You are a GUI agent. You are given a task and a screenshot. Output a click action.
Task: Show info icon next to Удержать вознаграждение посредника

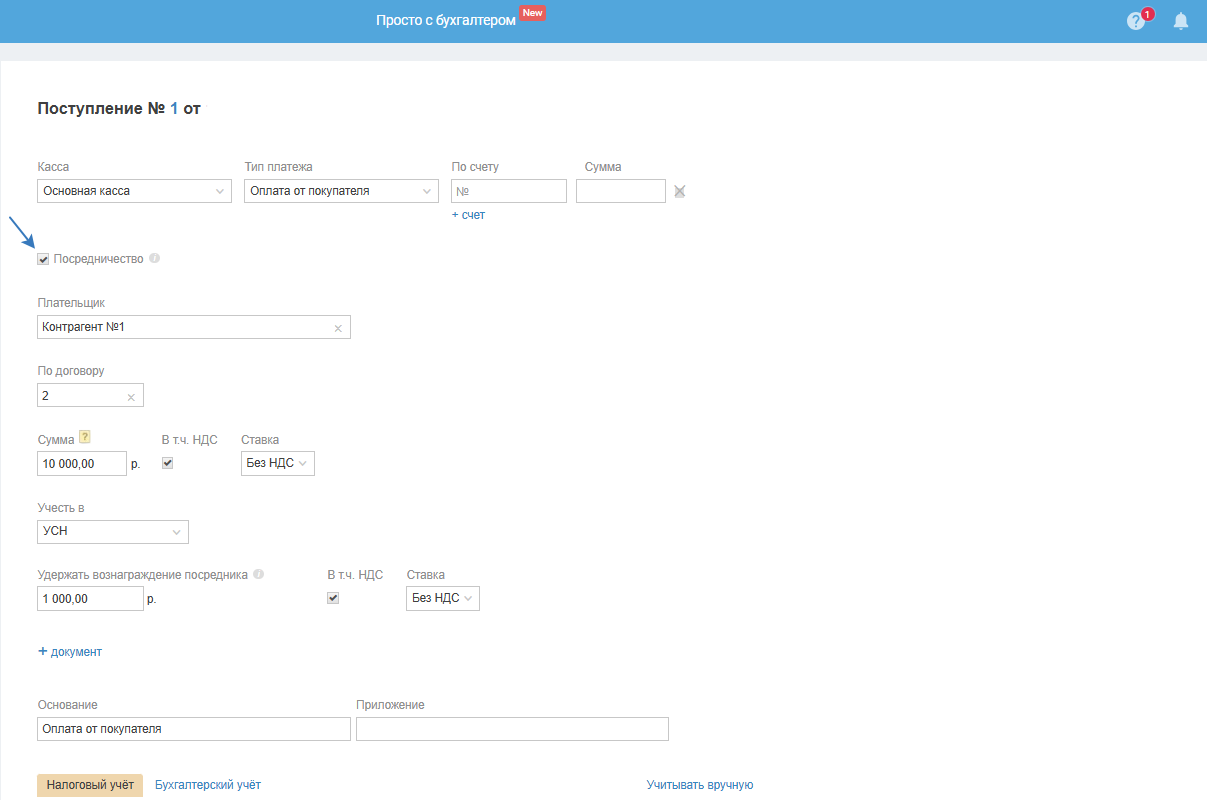(258, 574)
